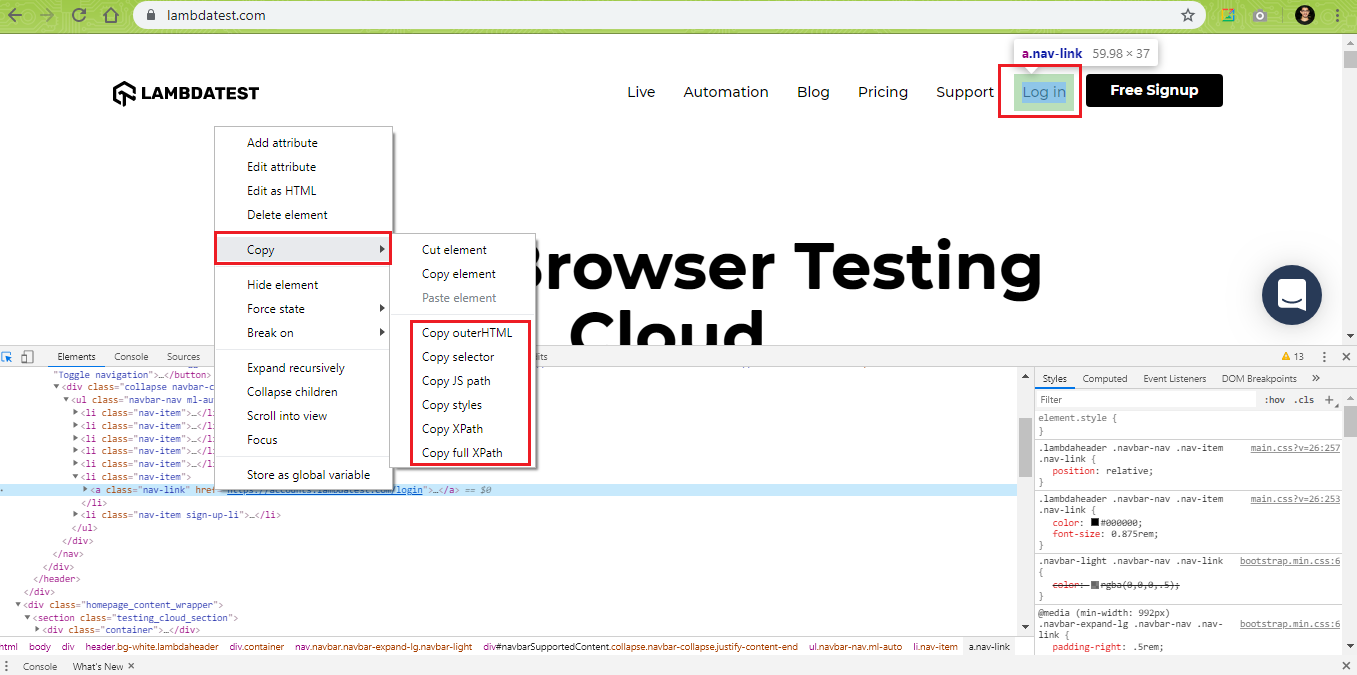This screenshot has height=675, width=1357.
Task: Bookmark this page with the star icon
Action: 1188,15
